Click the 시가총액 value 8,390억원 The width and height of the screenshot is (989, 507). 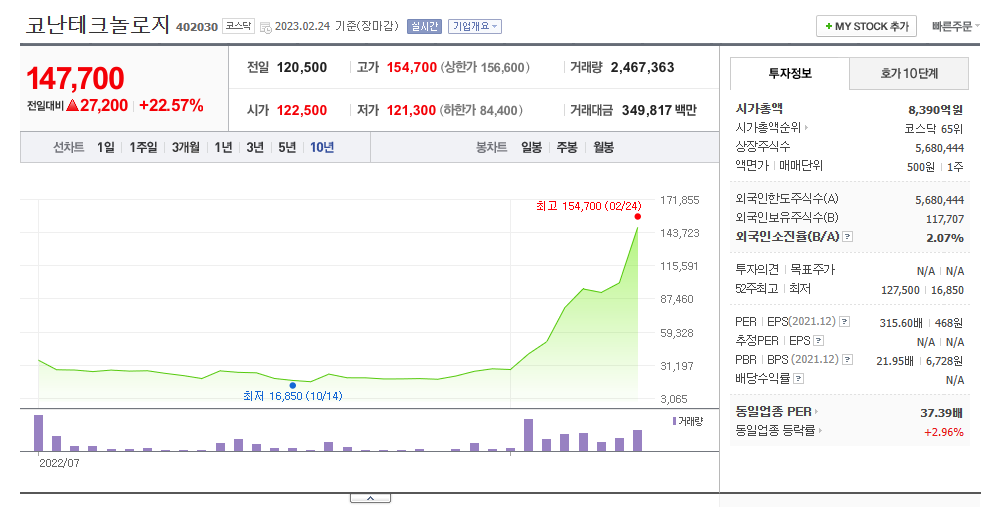pos(935,110)
